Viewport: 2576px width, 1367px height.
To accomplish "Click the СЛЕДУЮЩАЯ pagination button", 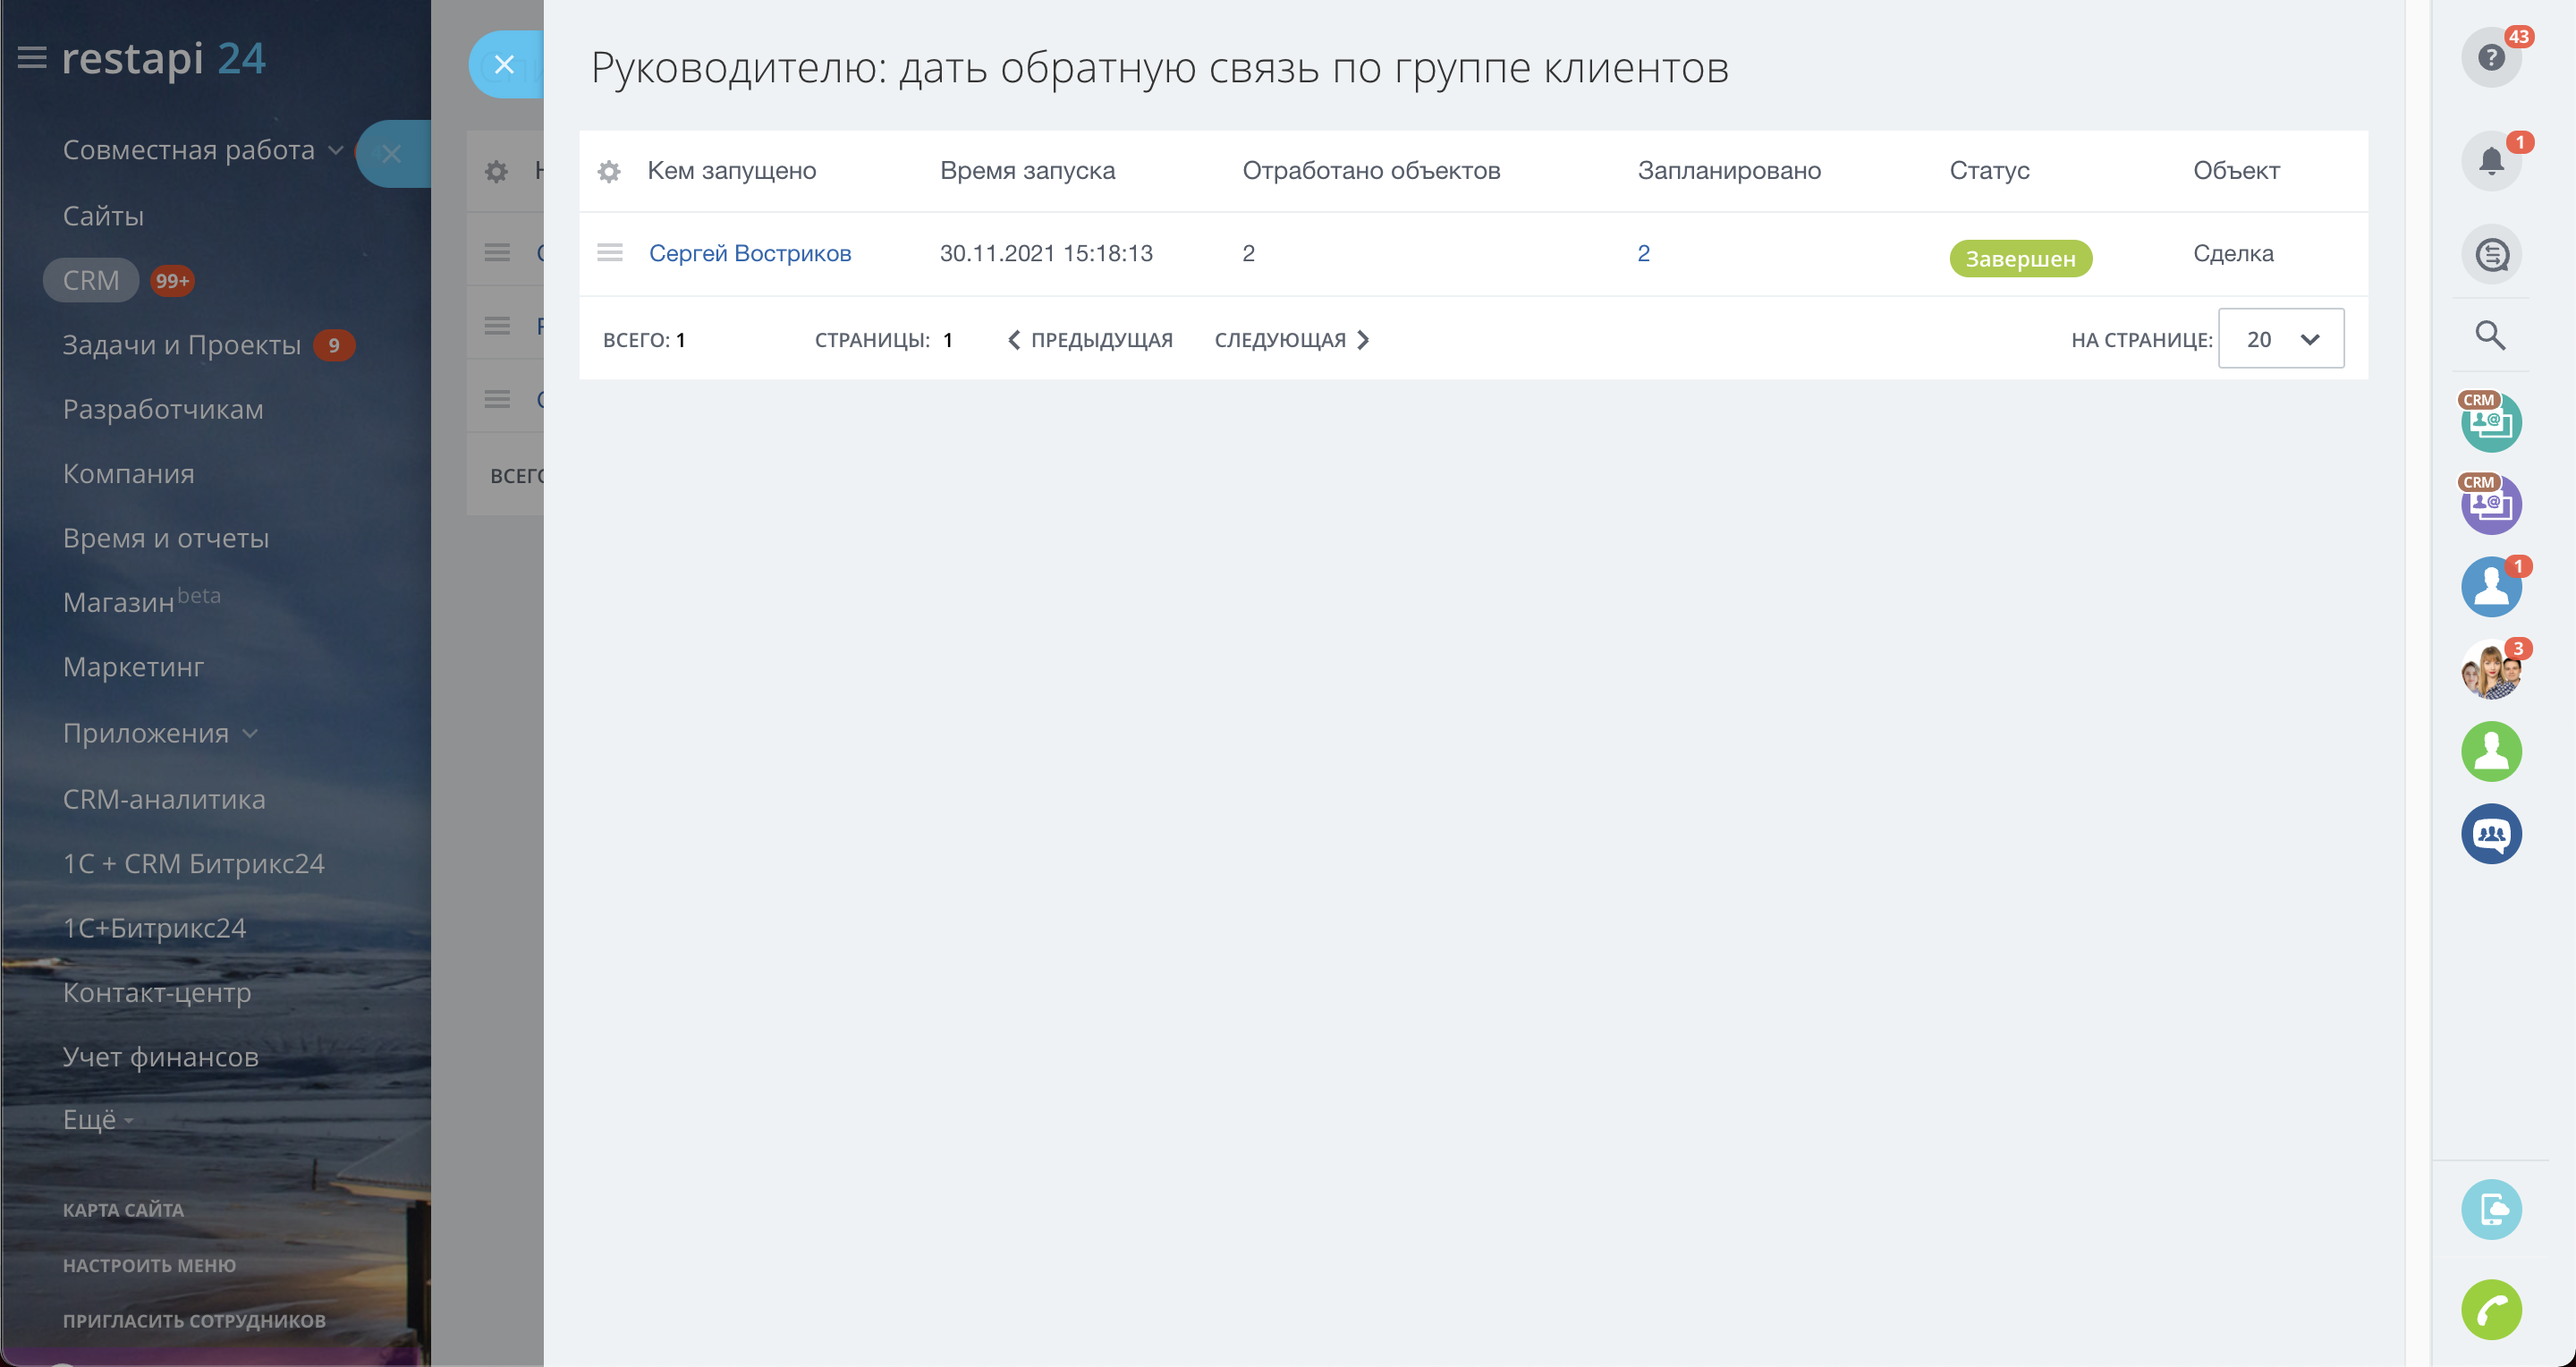I will (1291, 340).
